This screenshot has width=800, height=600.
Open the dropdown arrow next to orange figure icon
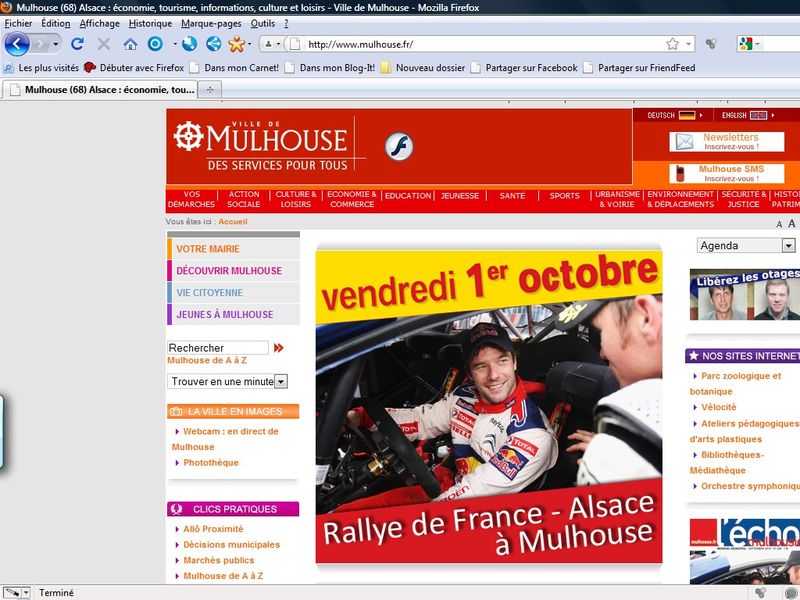(x=249, y=44)
